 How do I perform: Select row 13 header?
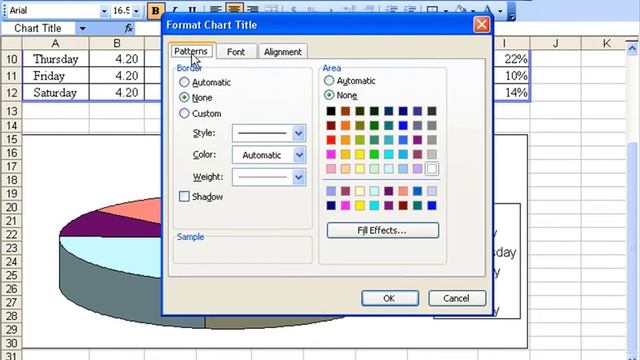(x=11, y=111)
